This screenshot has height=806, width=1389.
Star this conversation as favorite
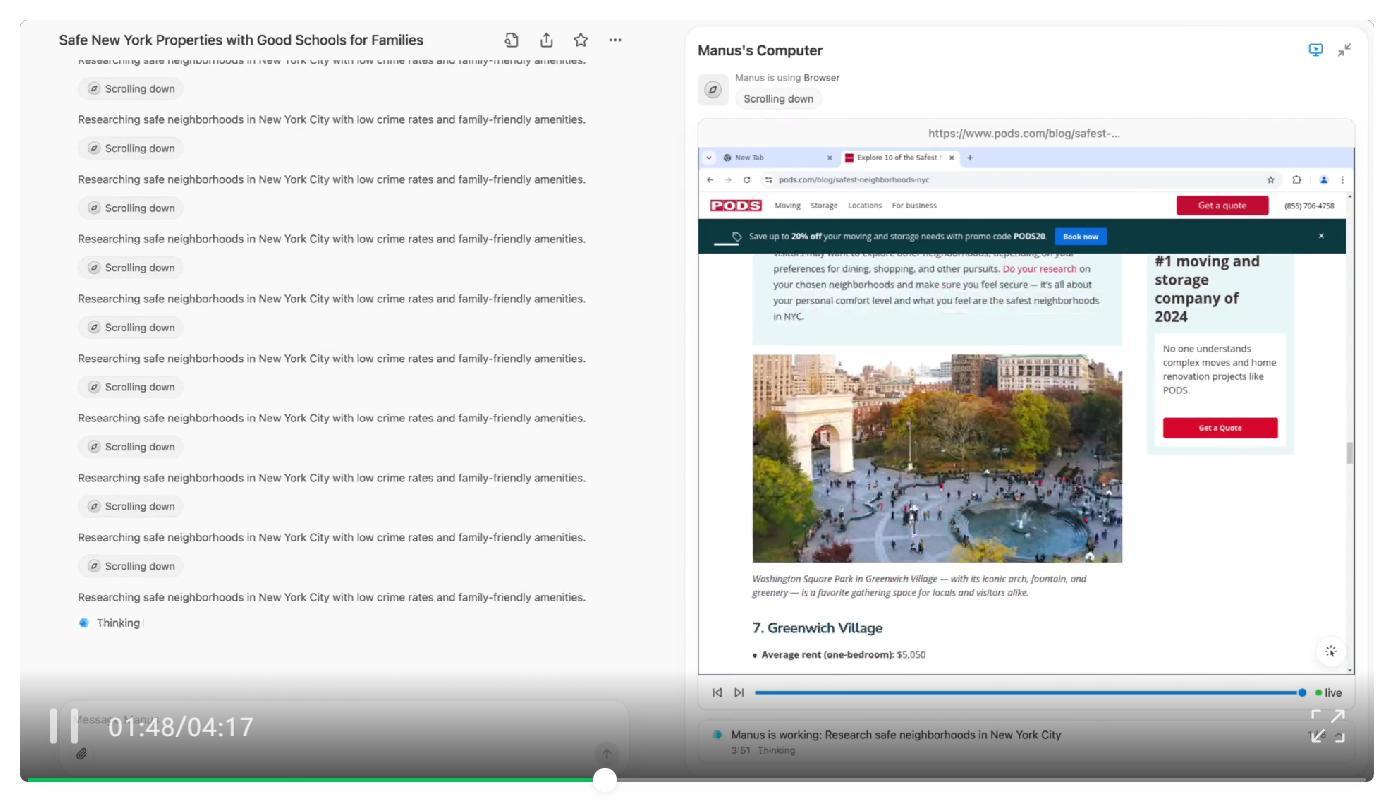[580, 40]
